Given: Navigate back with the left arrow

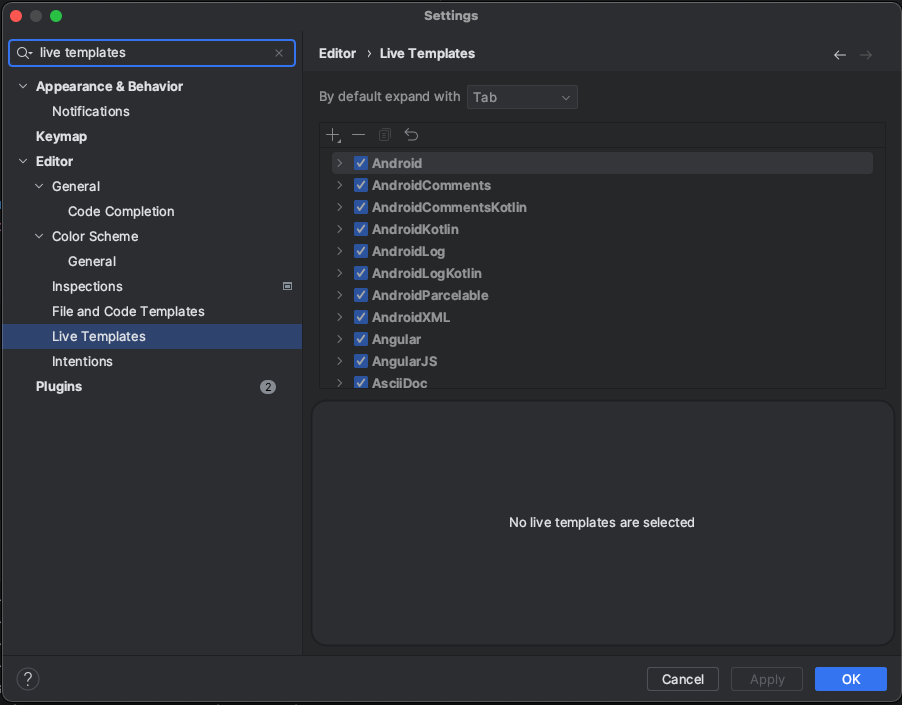Looking at the screenshot, I should 839,54.
